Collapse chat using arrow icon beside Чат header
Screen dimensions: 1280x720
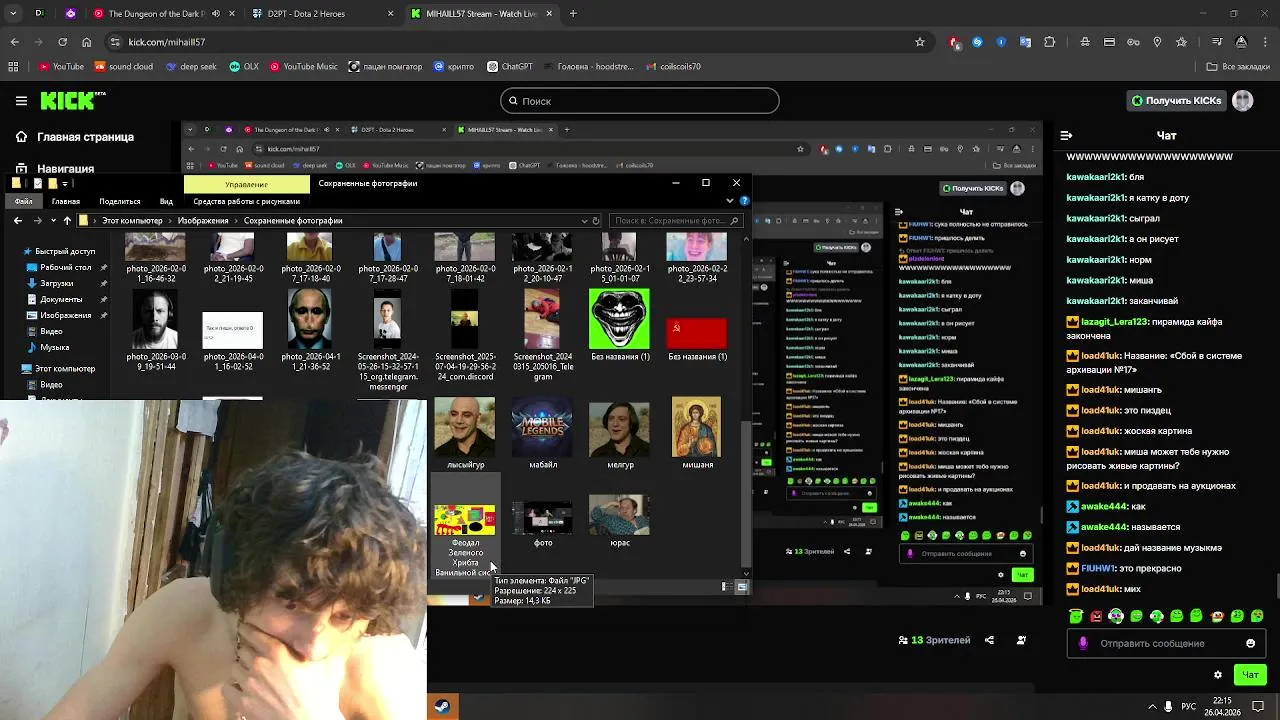coord(1066,135)
